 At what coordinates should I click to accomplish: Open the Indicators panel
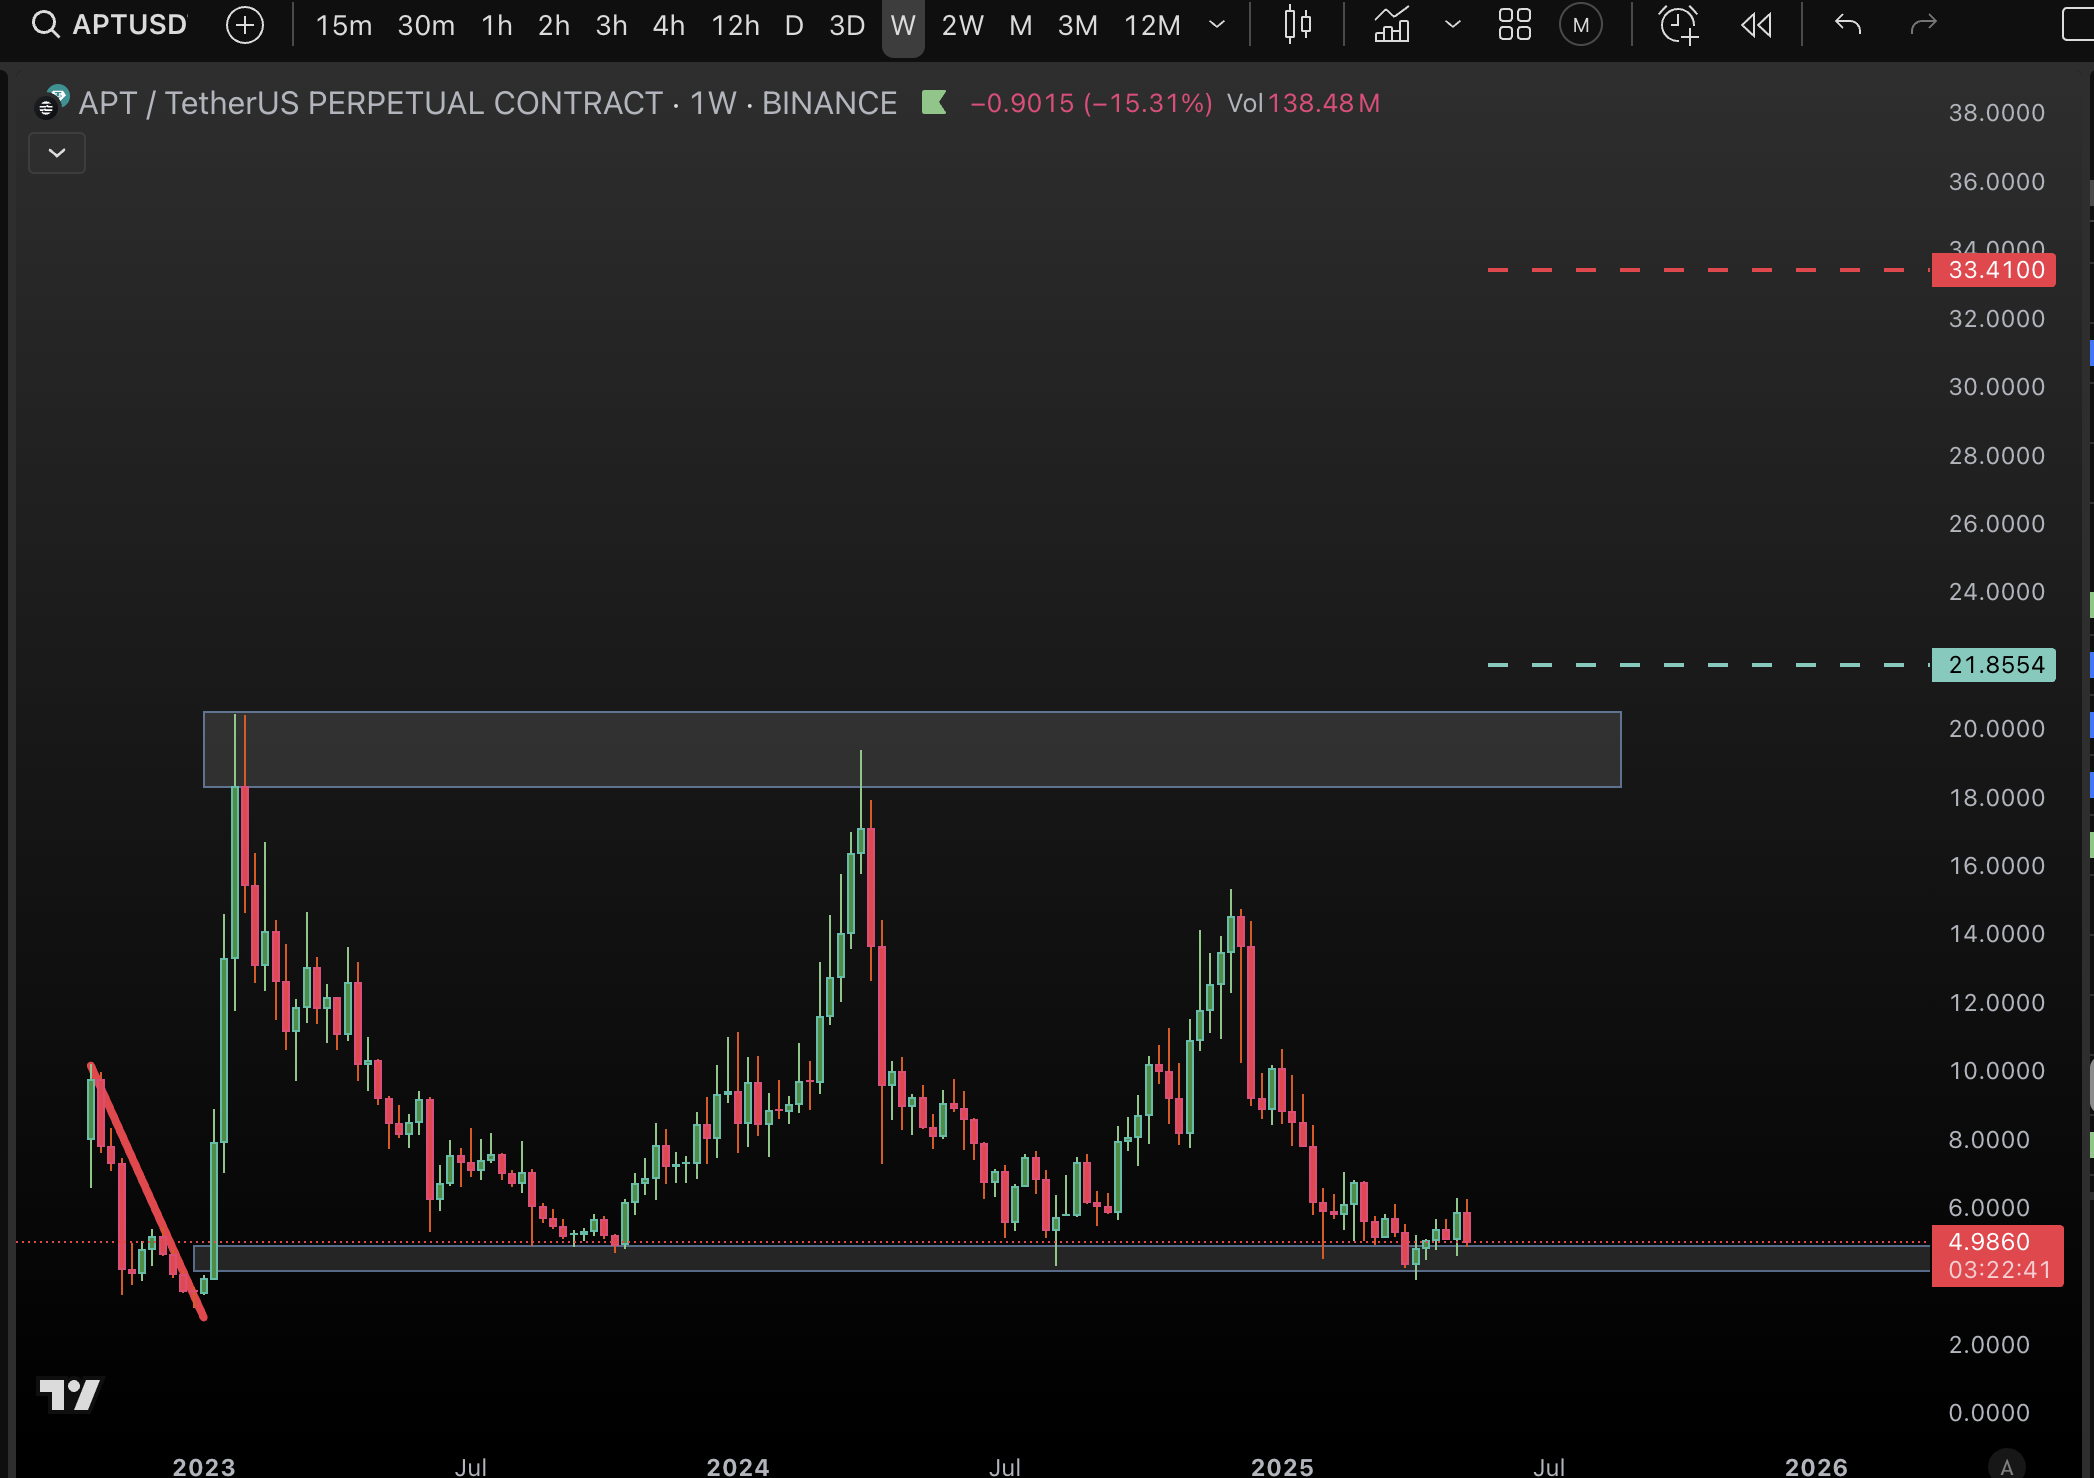coord(1391,25)
